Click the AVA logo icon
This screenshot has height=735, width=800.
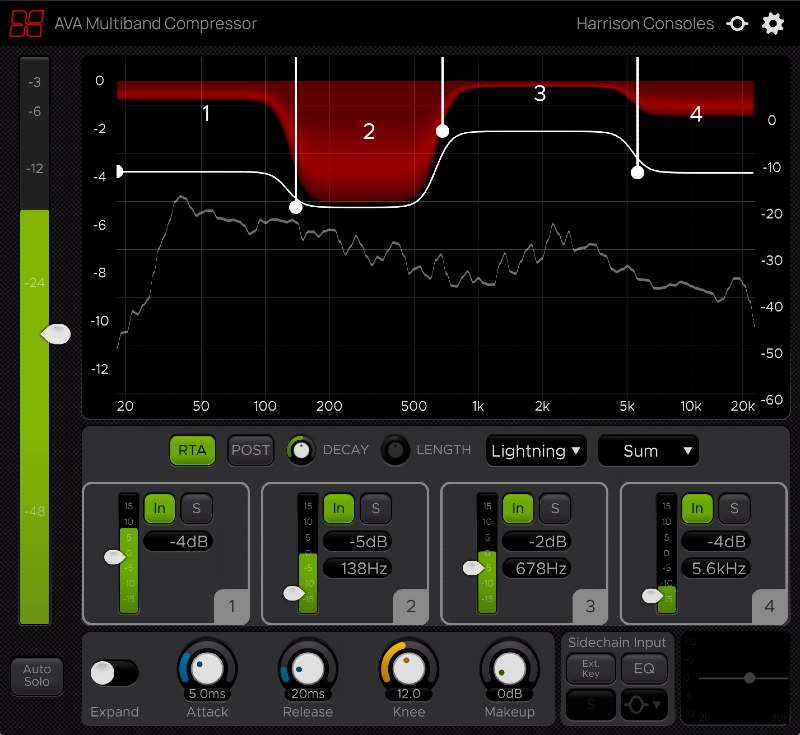tap(27, 23)
